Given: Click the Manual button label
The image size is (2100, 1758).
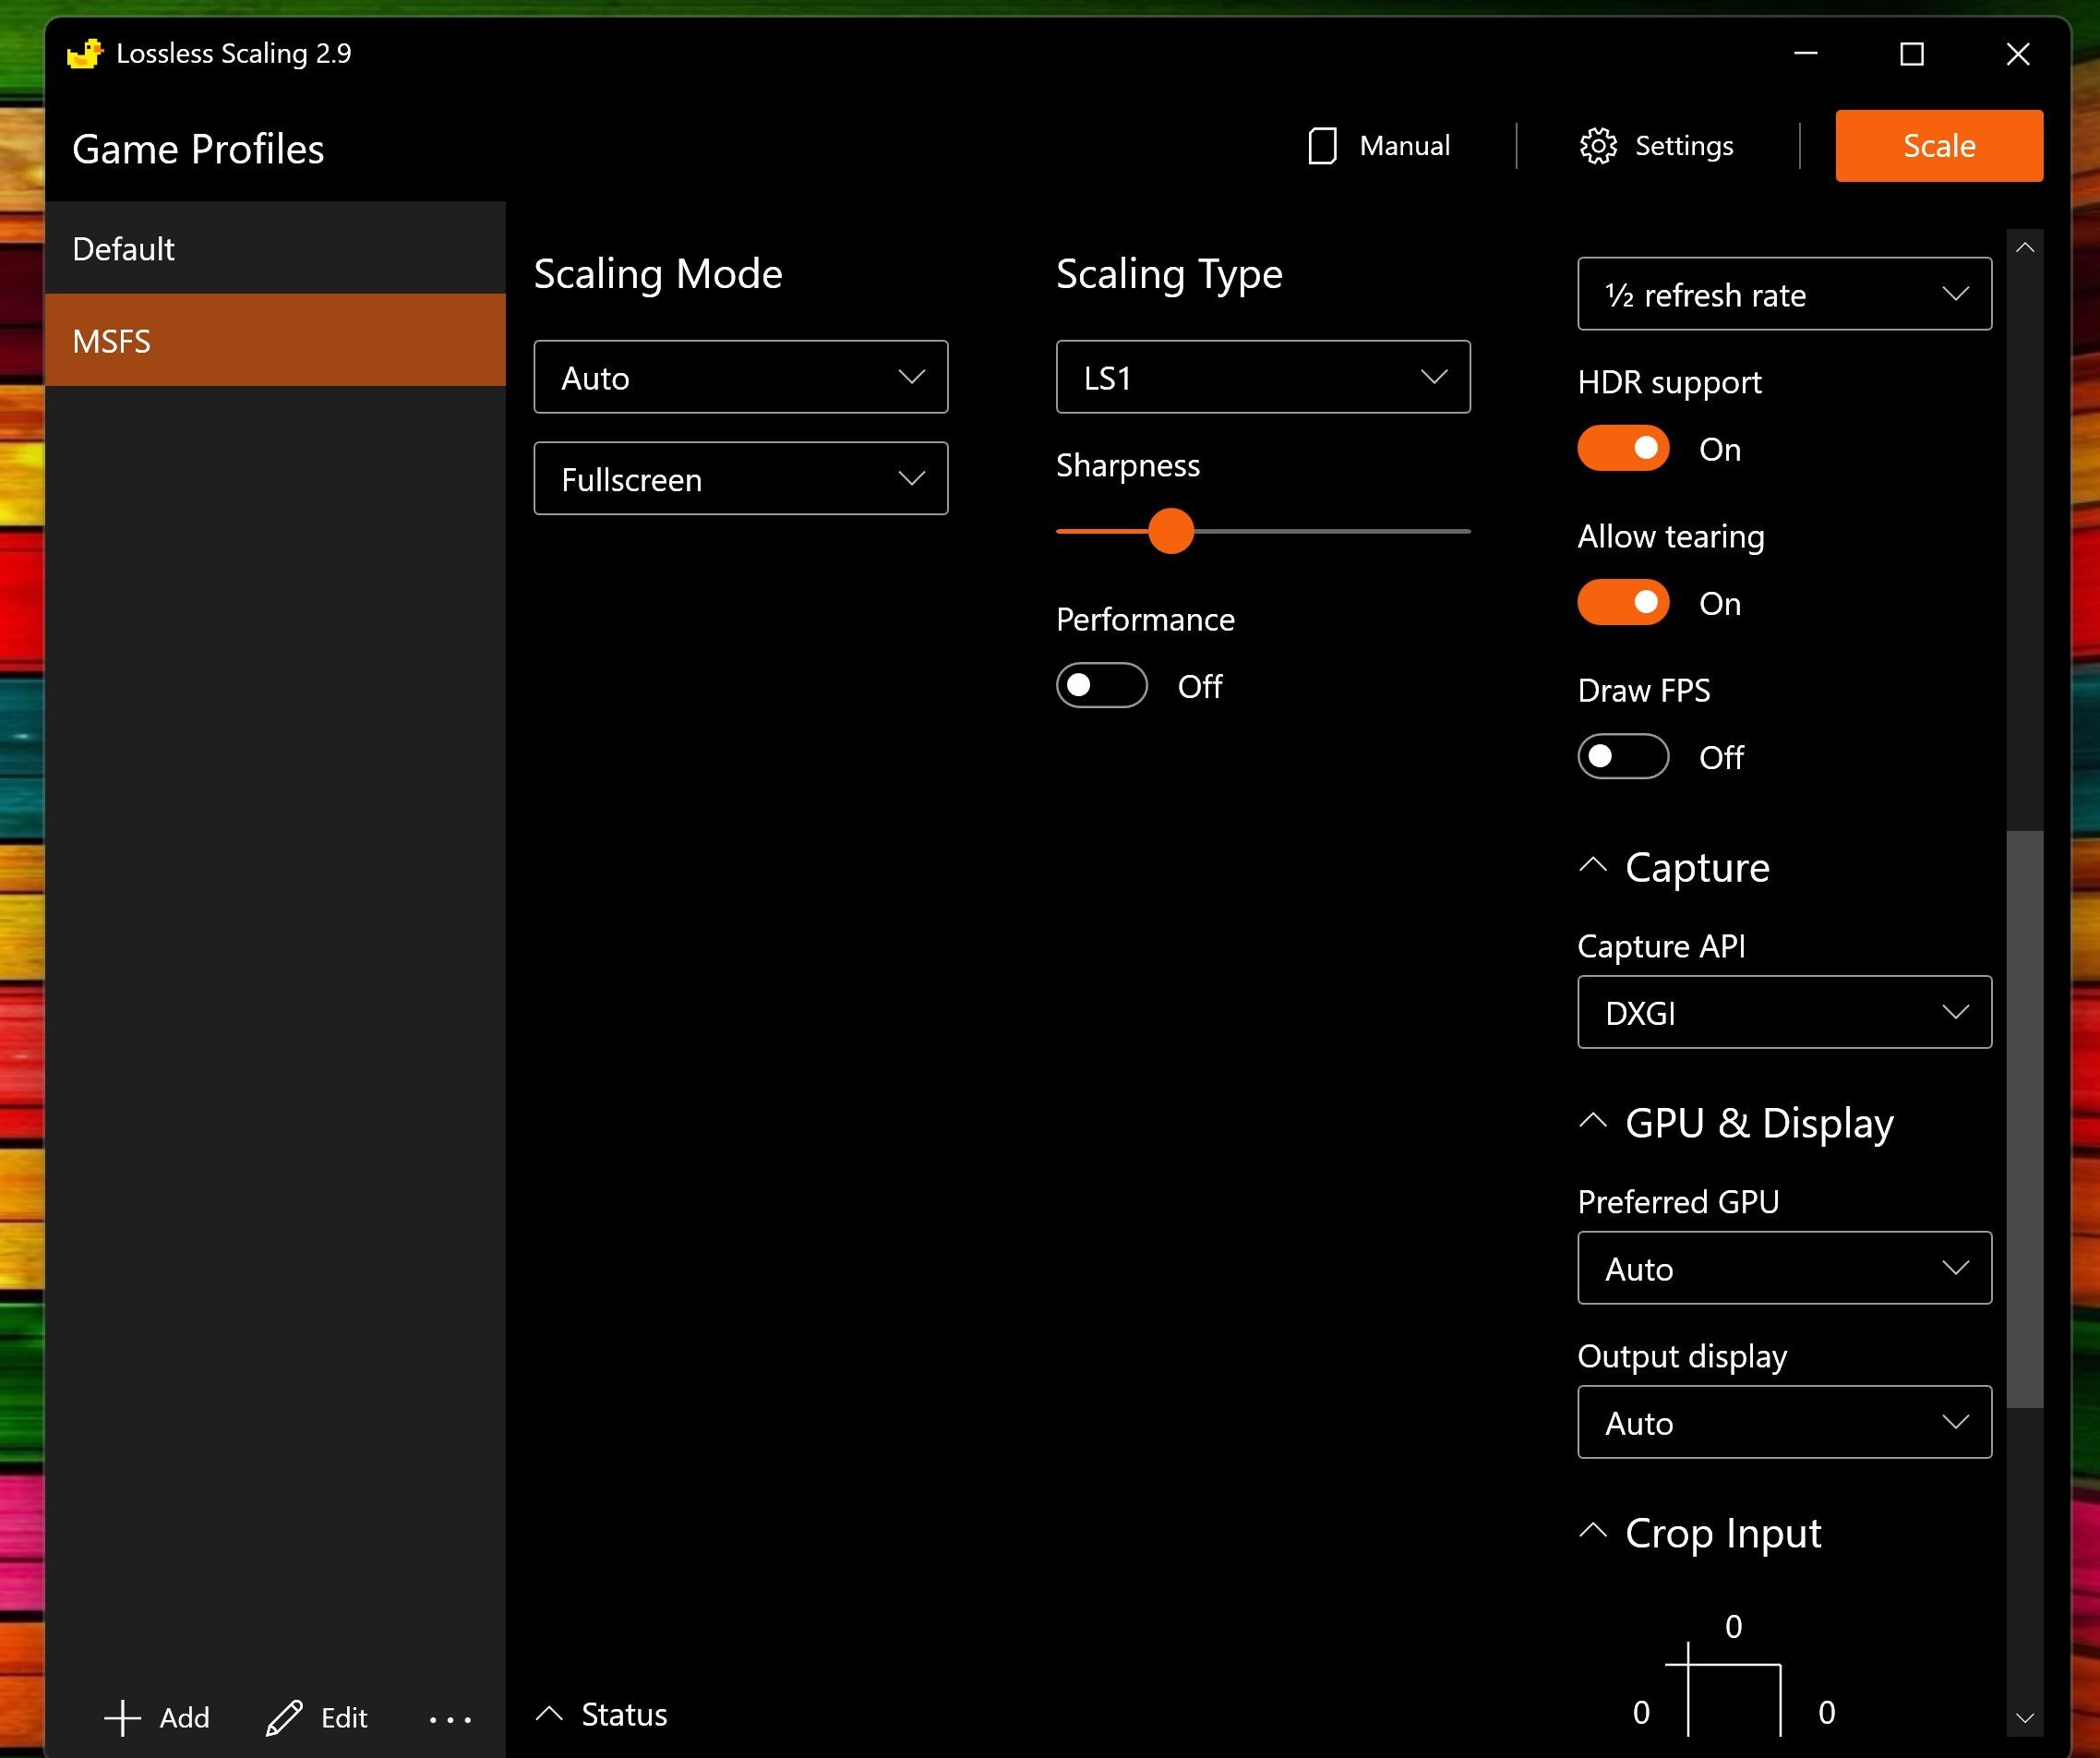Looking at the screenshot, I should (x=1404, y=146).
